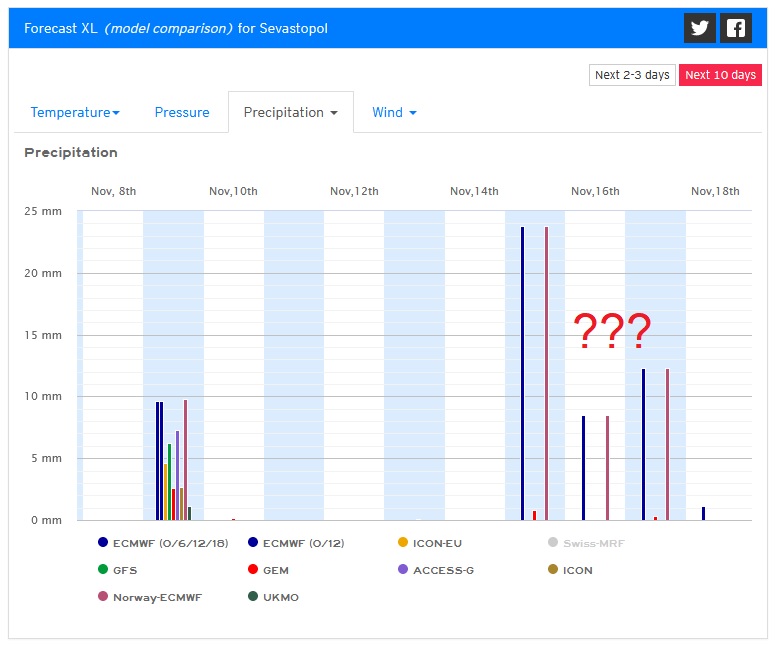Share forecast on Facebook icon
This screenshot has width=775, height=645.
tap(735, 28)
